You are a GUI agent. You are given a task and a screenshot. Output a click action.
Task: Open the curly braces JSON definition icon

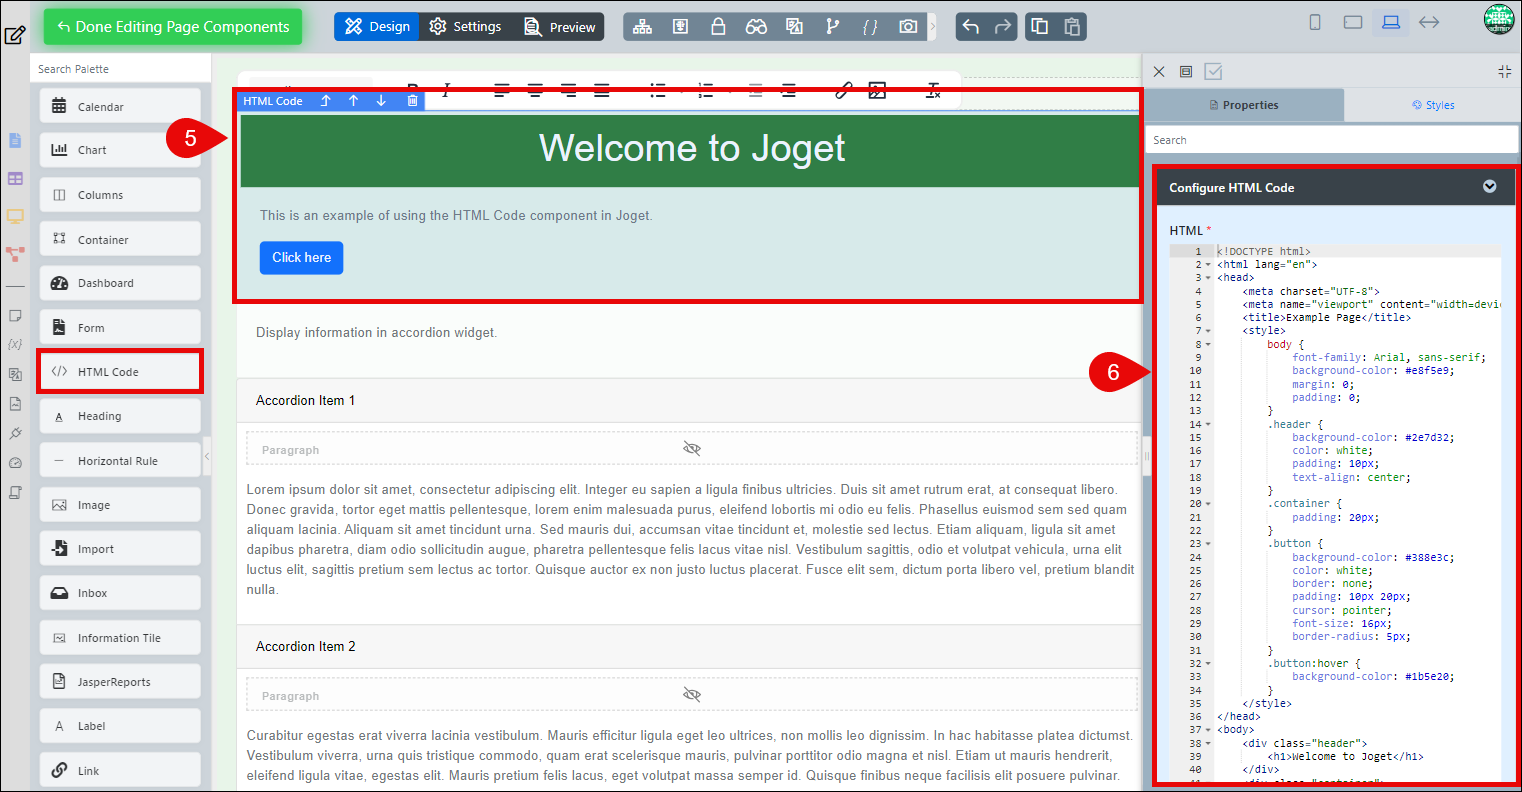[870, 27]
